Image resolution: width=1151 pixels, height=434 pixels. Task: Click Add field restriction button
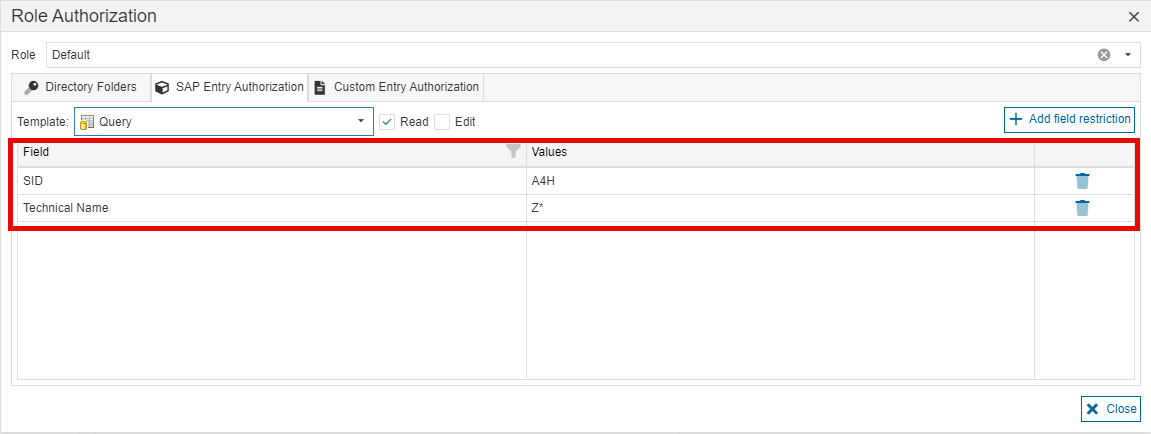(x=1070, y=119)
